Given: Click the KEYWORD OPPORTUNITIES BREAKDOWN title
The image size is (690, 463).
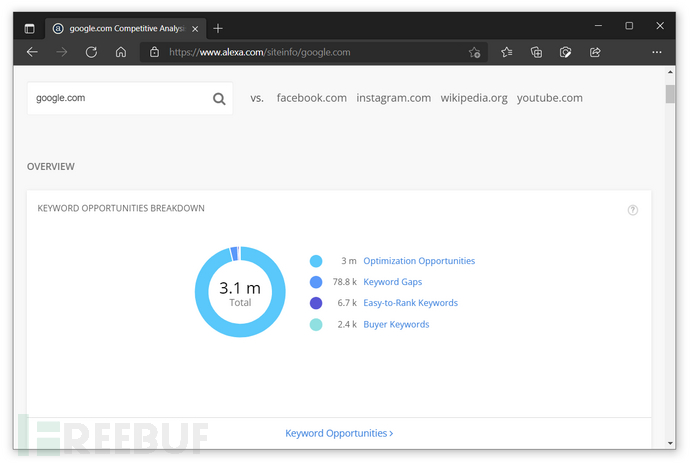Looking at the screenshot, I should [x=121, y=208].
